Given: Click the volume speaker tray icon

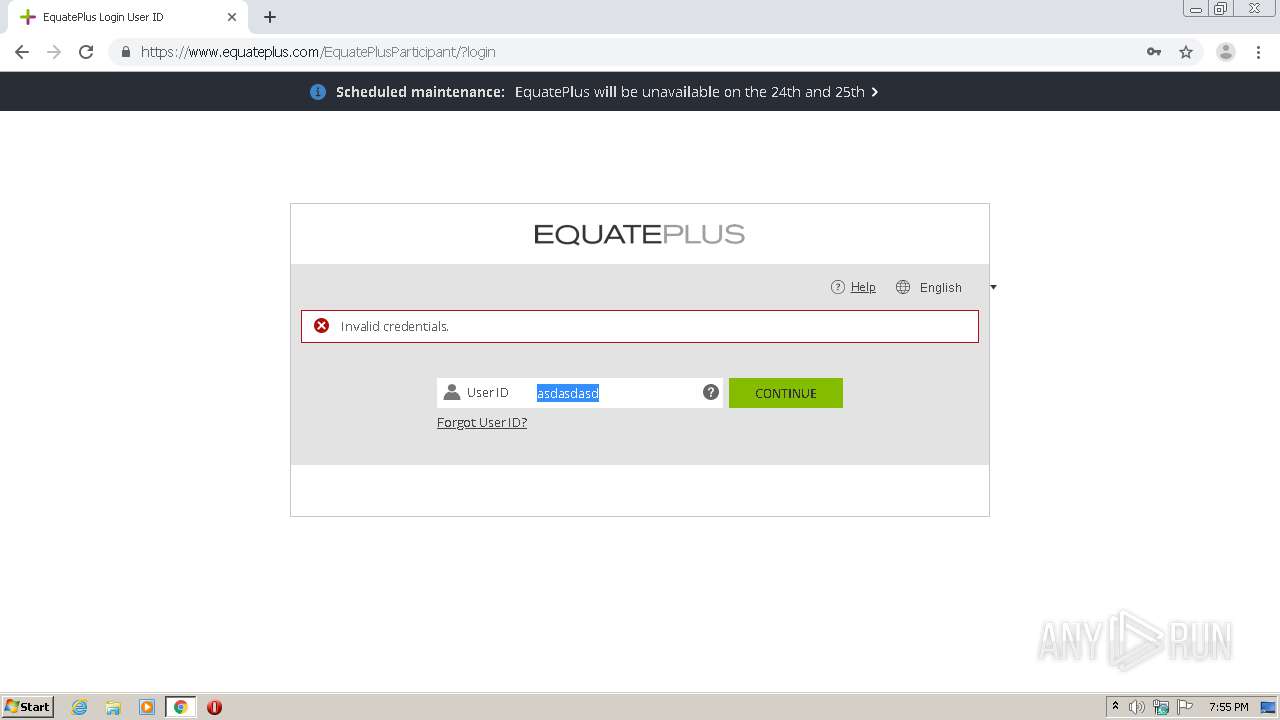Looking at the screenshot, I should coord(1137,707).
